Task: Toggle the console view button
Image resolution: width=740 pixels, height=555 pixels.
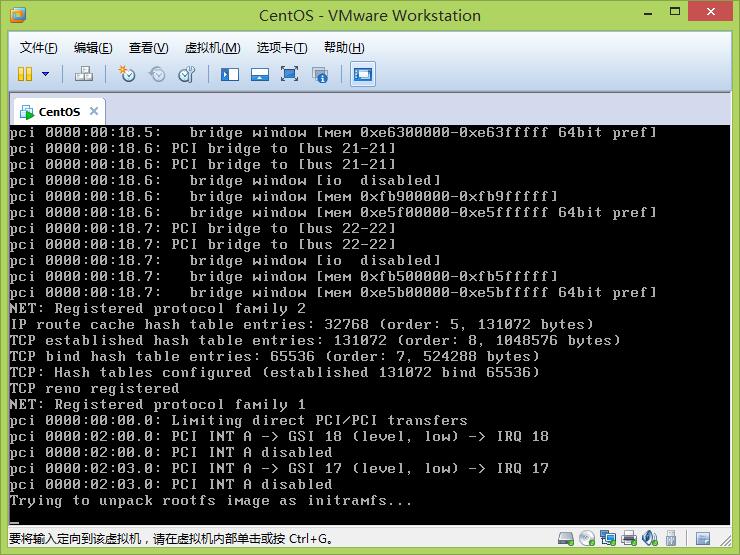Action: click(x=362, y=74)
